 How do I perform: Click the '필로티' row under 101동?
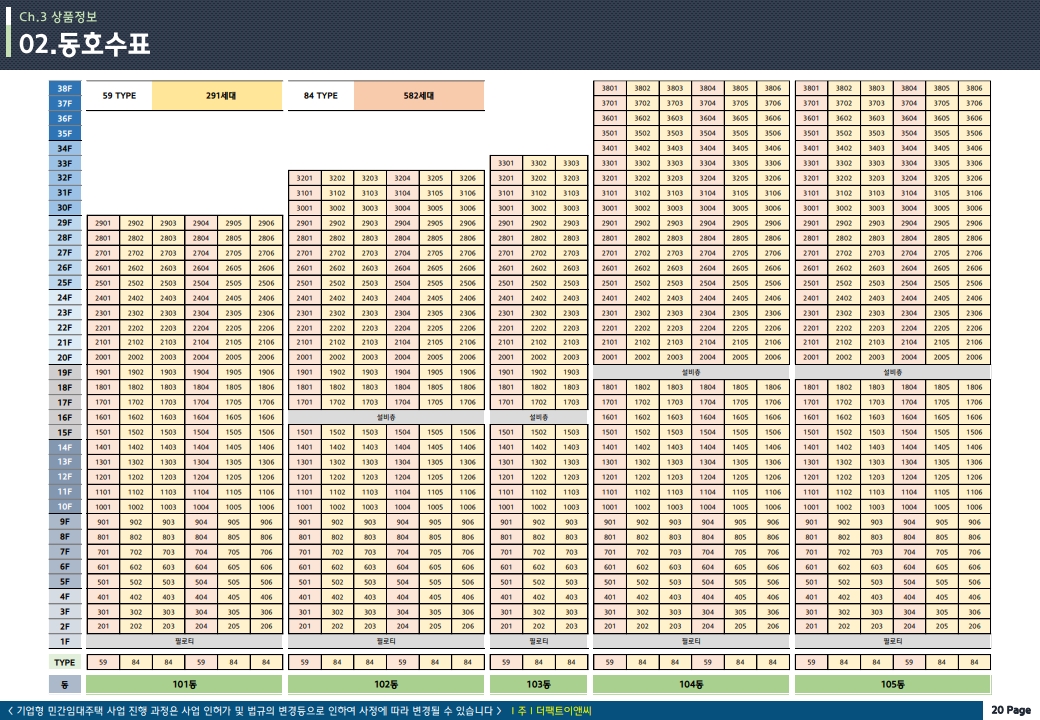[184, 641]
